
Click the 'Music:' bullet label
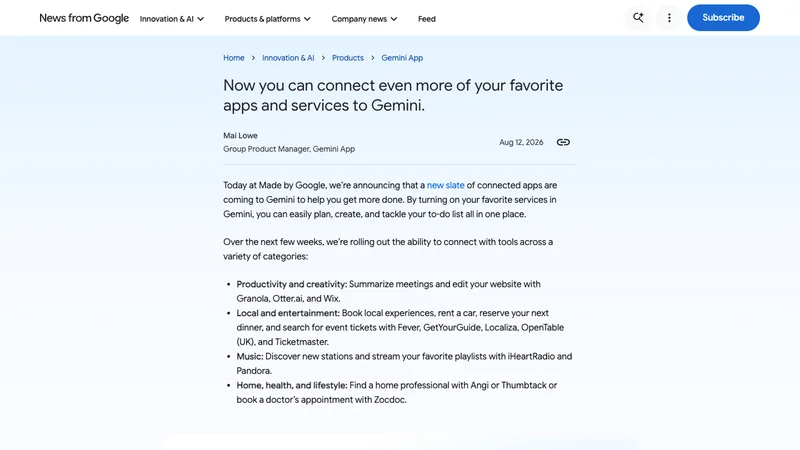tap(249, 357)
